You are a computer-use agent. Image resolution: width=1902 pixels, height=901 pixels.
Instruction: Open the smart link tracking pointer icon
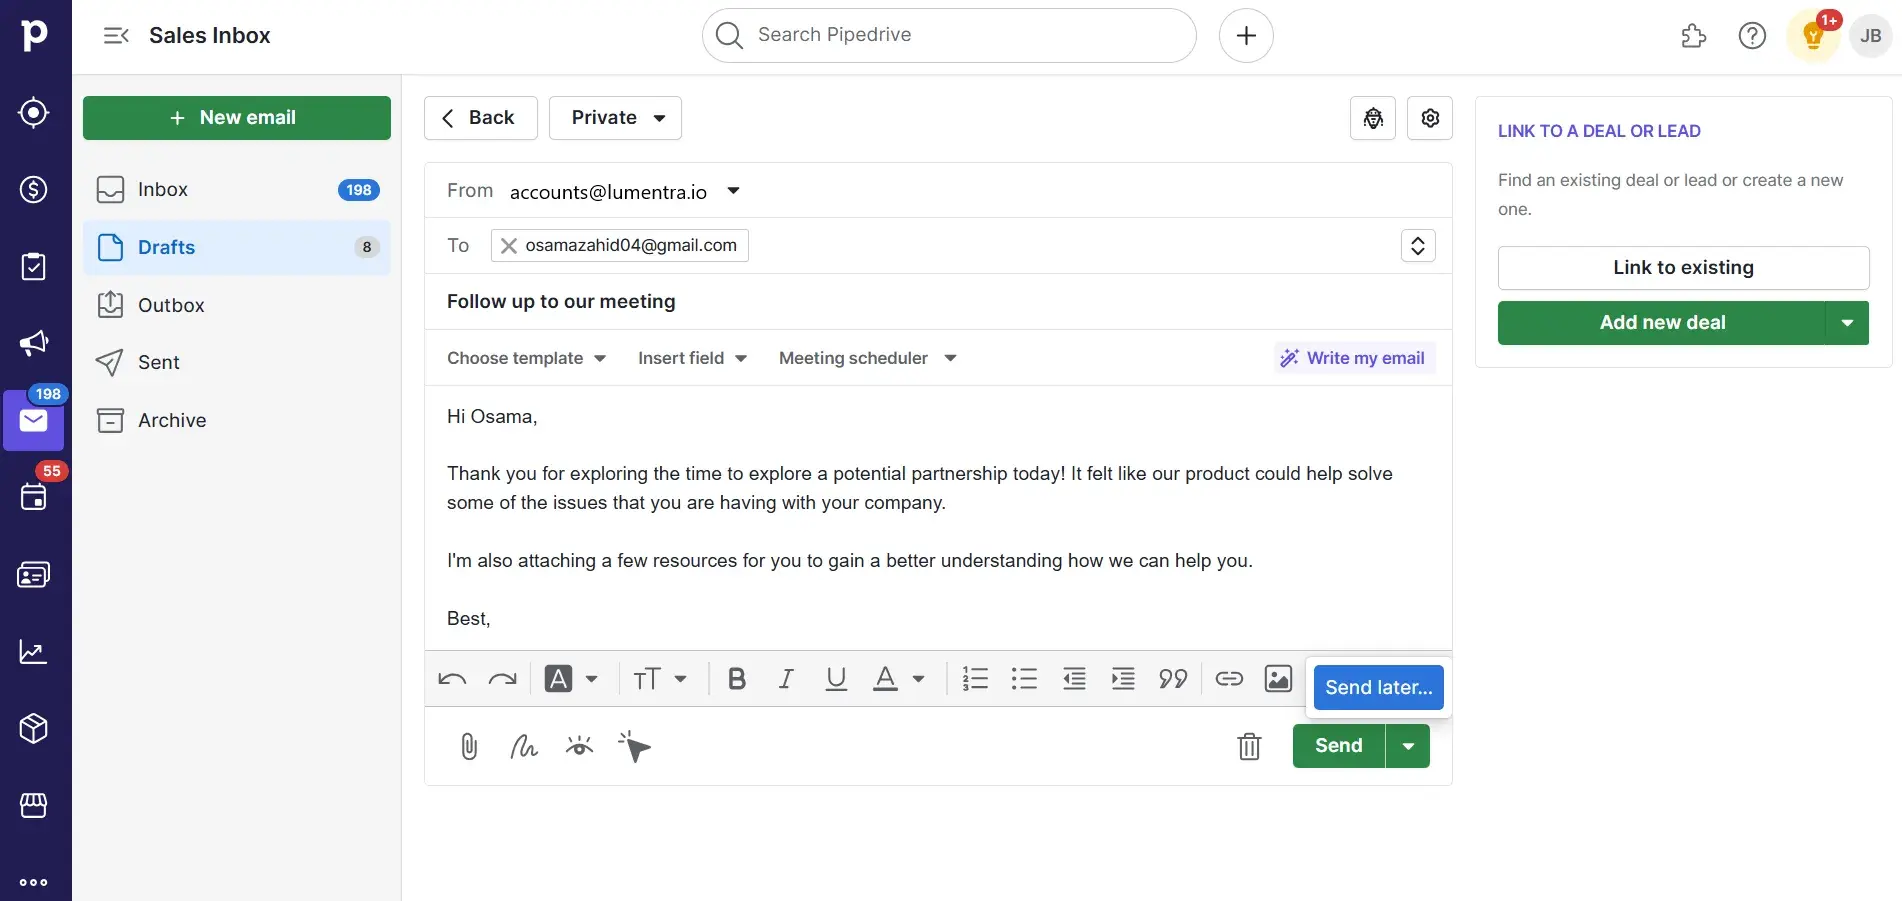click(x=635, y=746)
